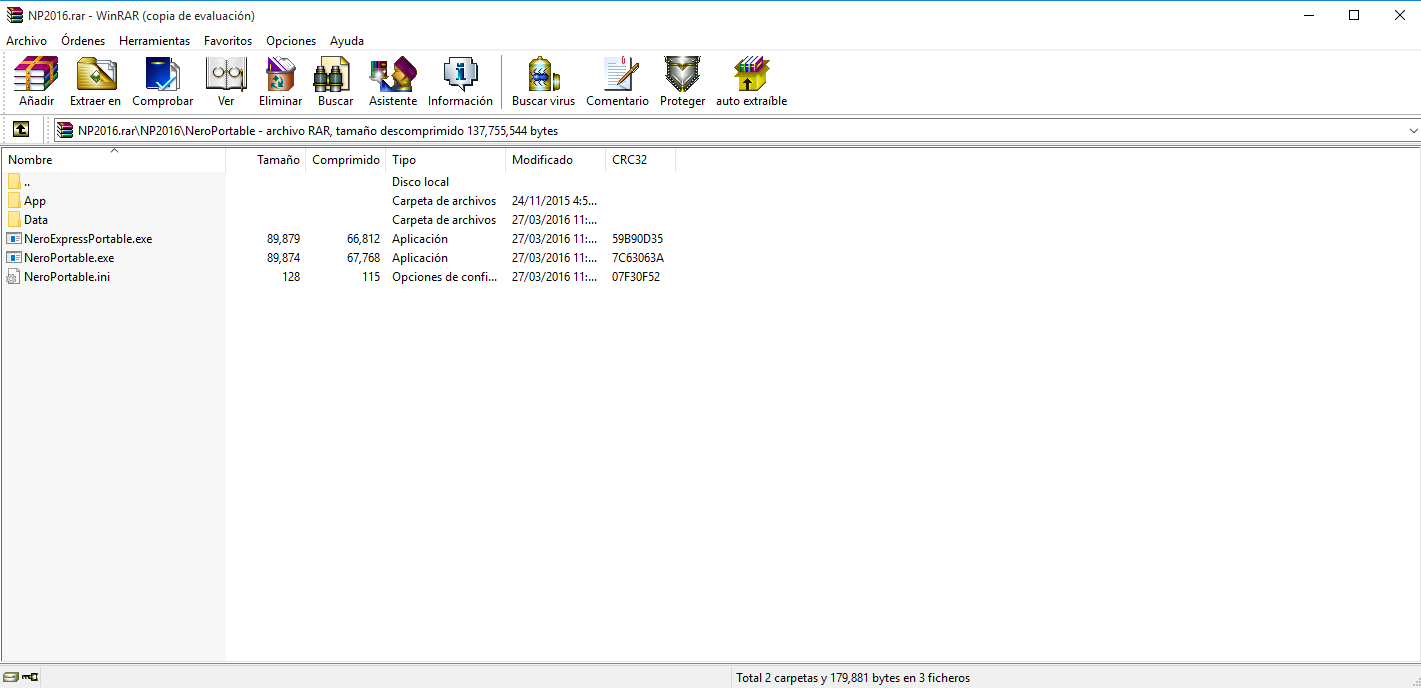Select the NeroExpressPortable.exe file name

[x=88, y=239]
